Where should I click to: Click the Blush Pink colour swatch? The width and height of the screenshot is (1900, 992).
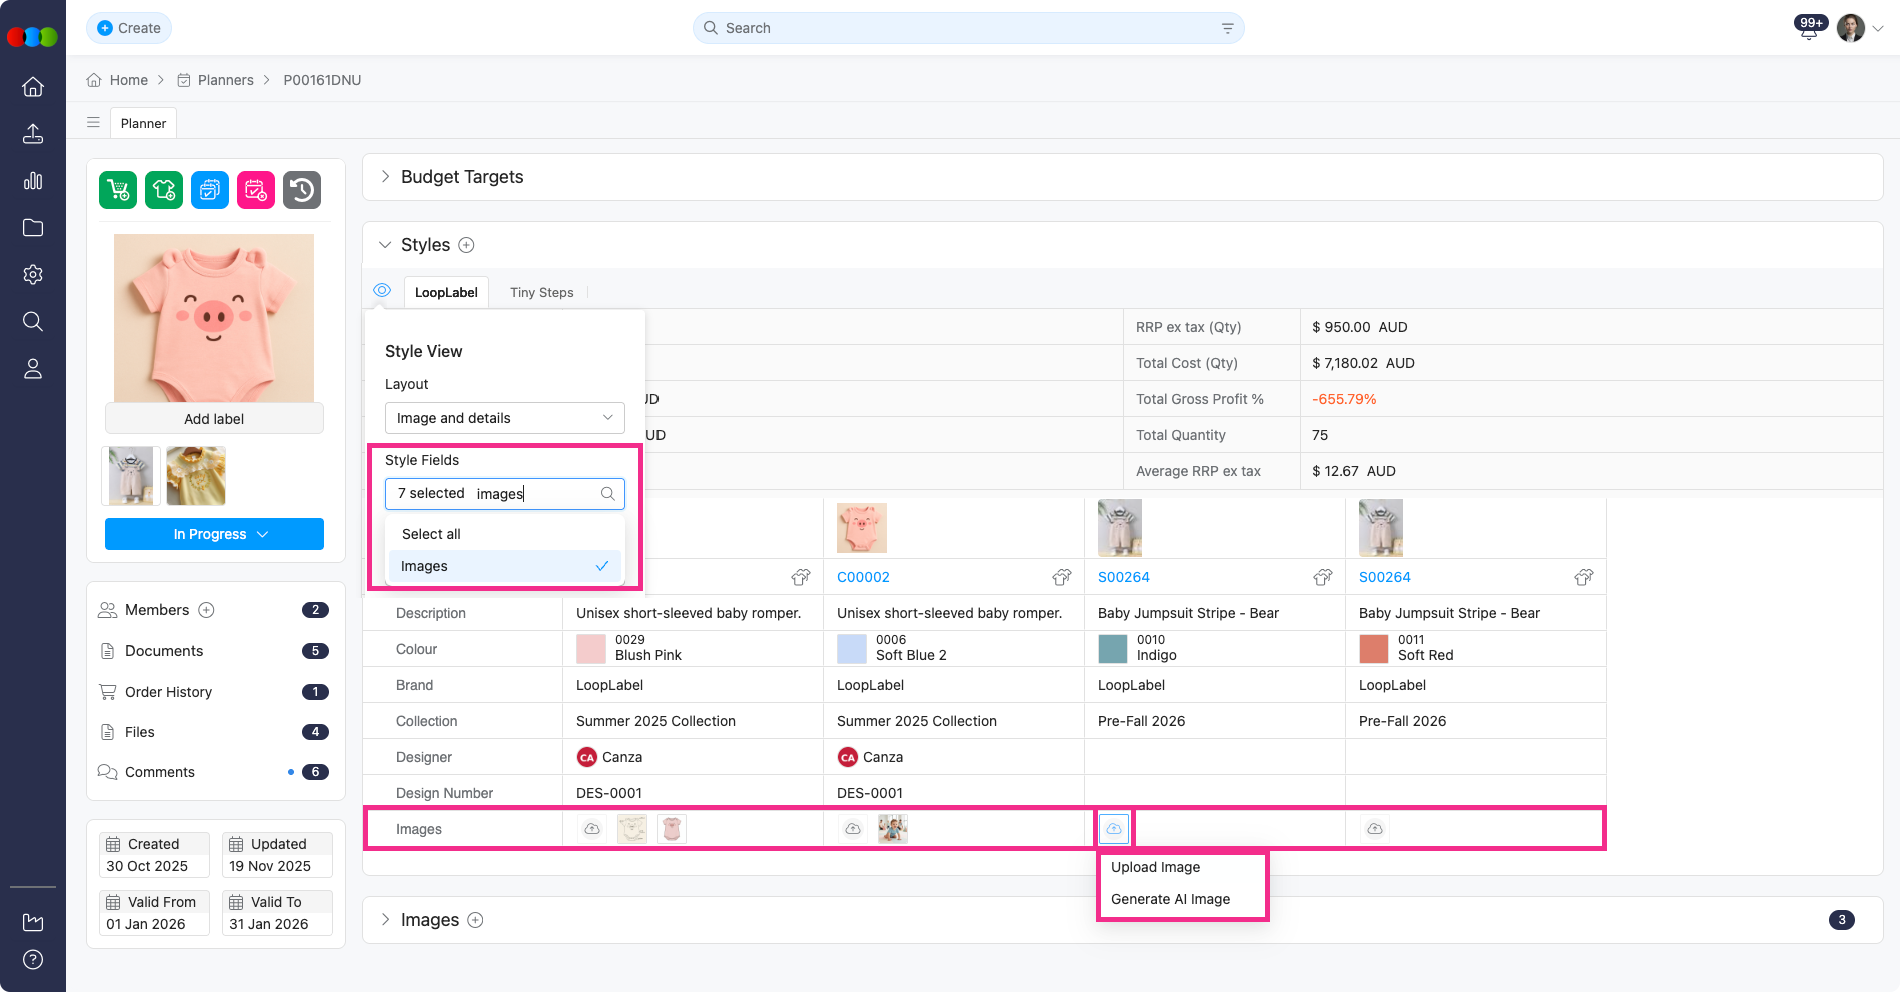tap(590, 649)
